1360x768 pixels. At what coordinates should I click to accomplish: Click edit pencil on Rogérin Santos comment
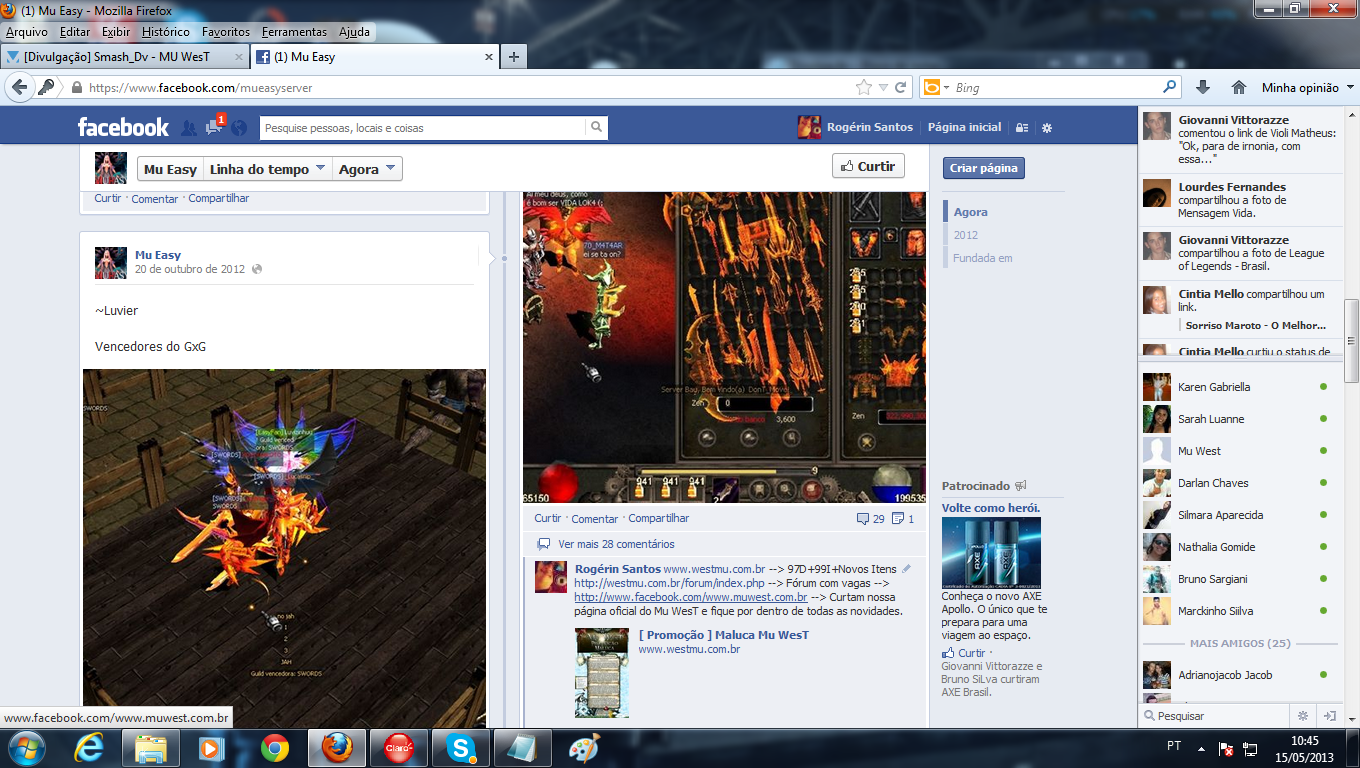[907, 569]
